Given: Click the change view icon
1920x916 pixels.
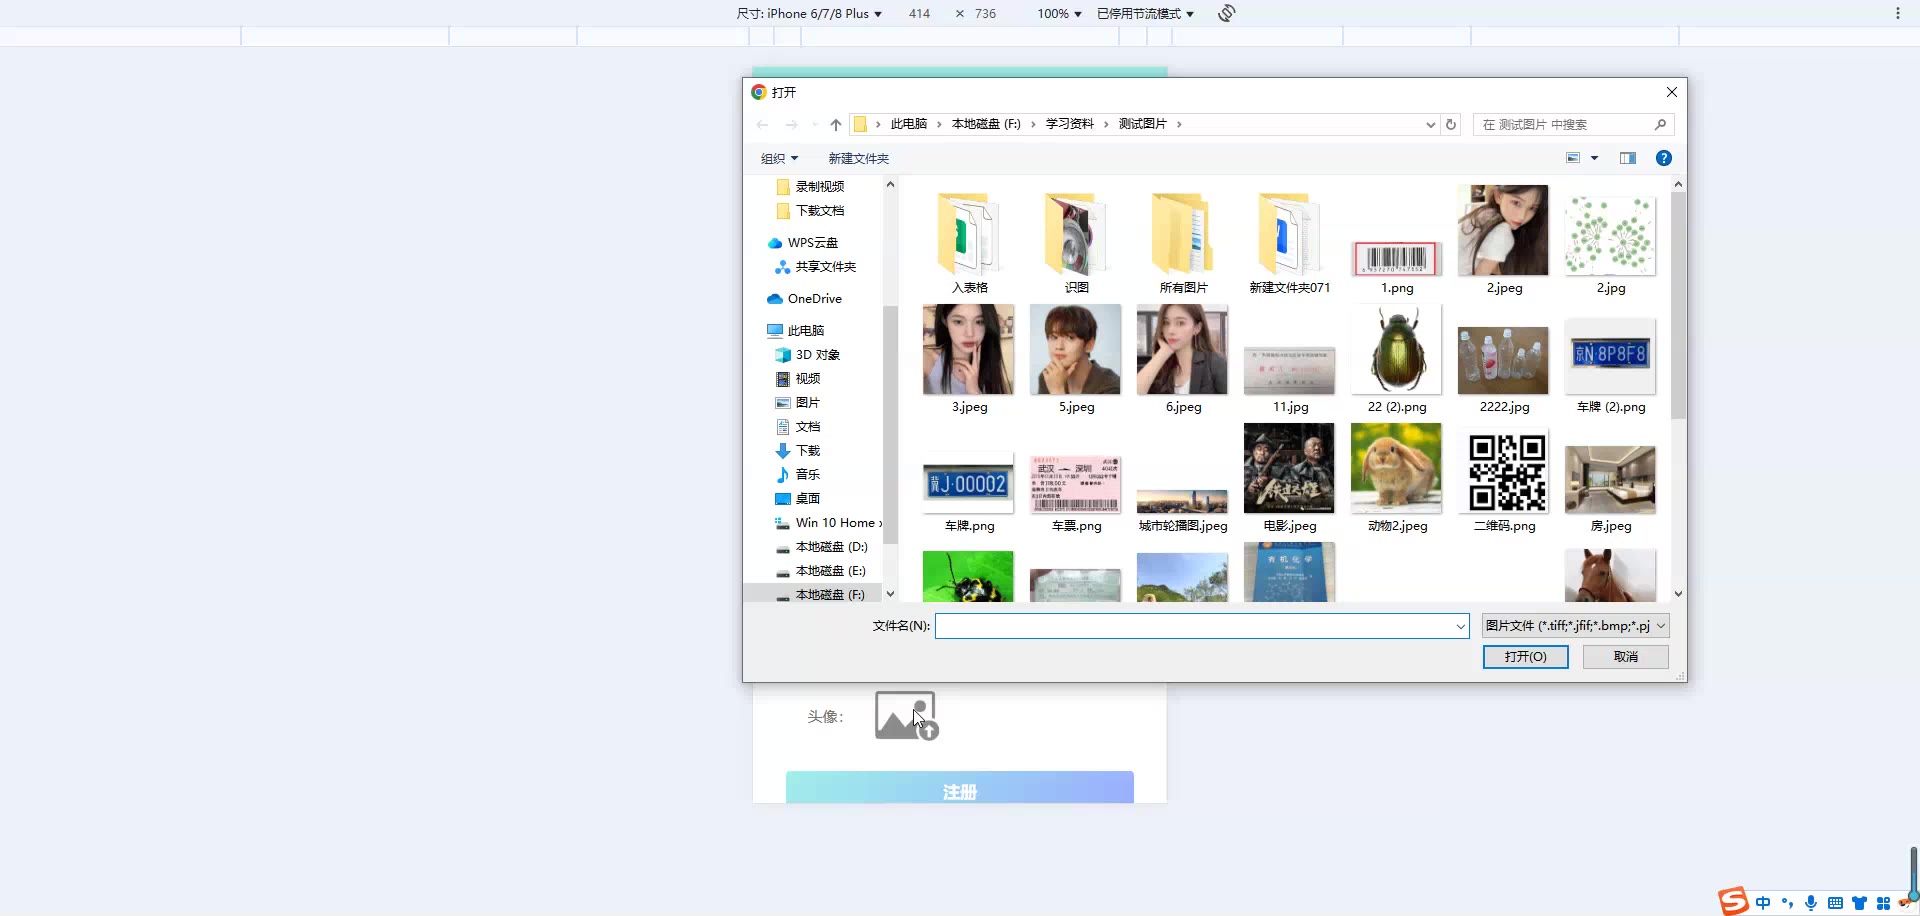Looking at the screenshot, I should [x=1573, y=158].
